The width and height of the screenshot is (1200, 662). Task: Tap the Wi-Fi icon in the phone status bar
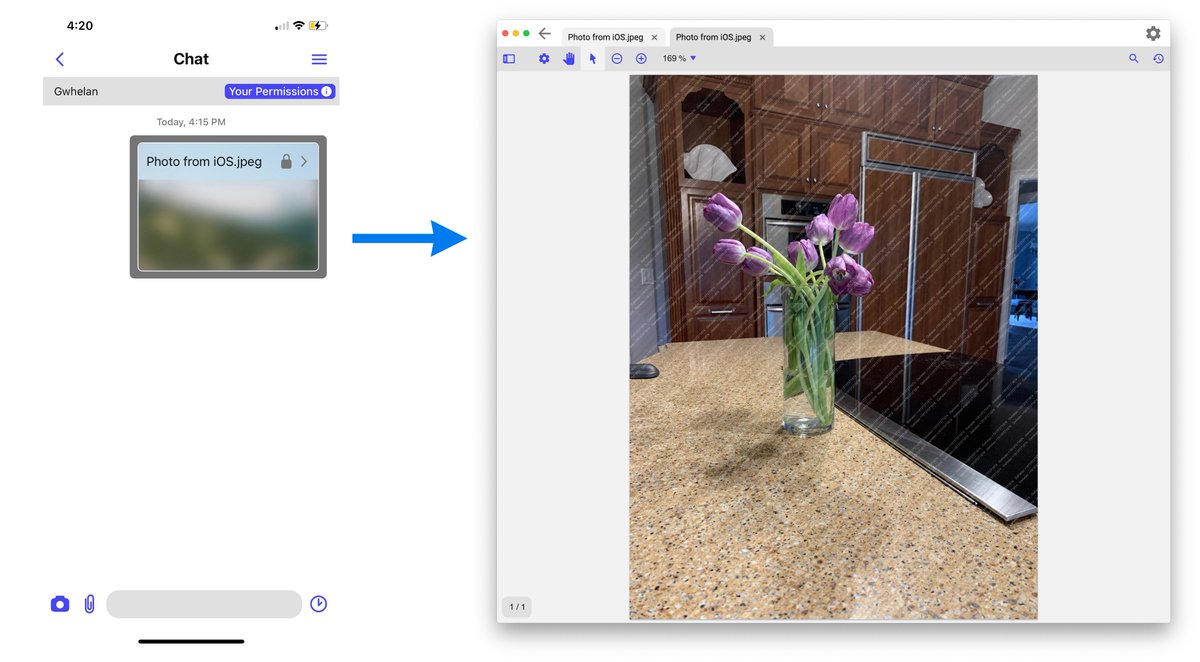(x=298, y=25)
